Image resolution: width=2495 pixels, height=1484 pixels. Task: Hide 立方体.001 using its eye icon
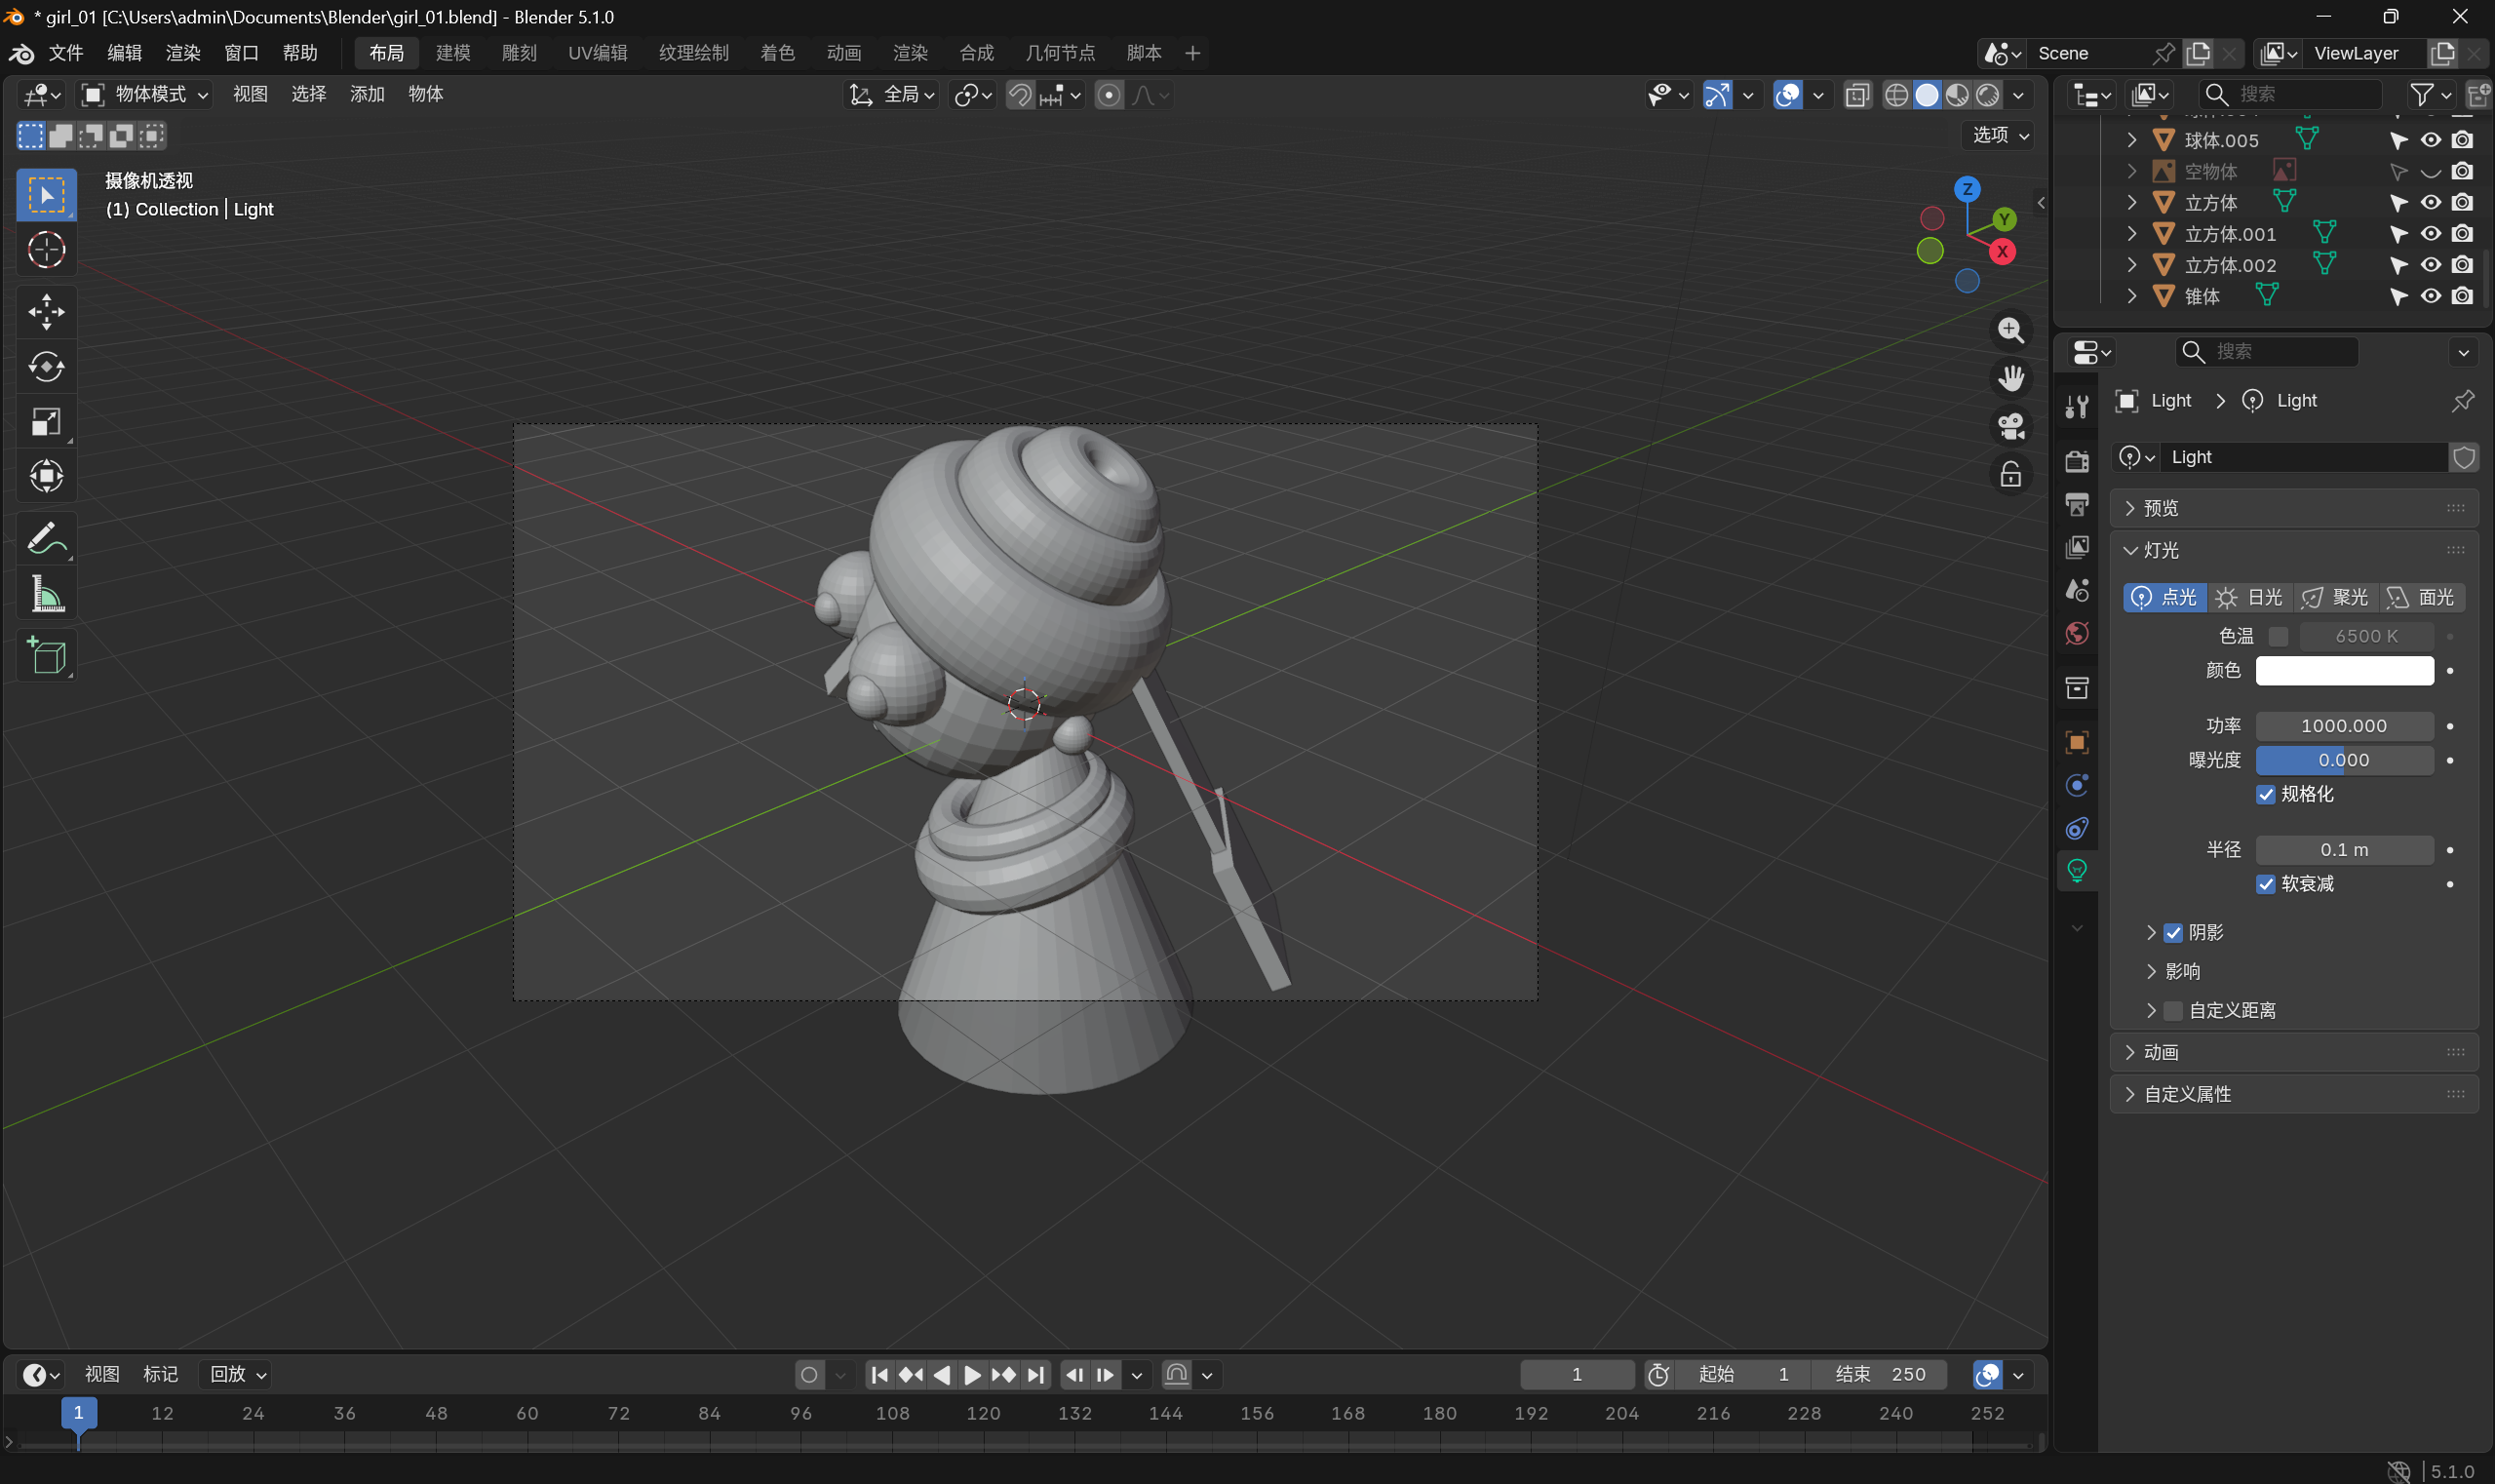point(2430,234)
